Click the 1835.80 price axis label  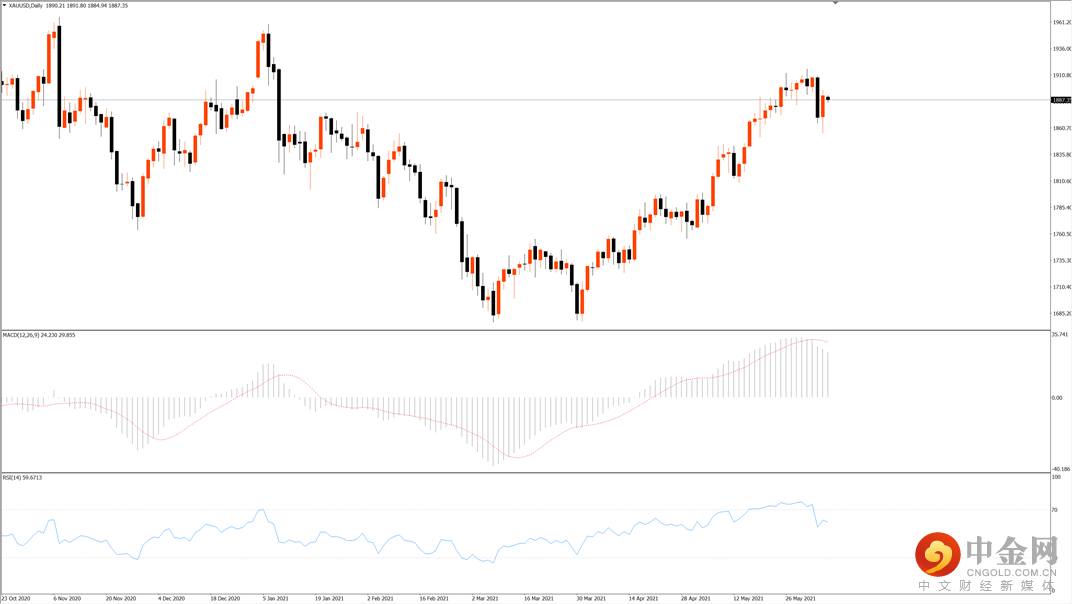1061,155
